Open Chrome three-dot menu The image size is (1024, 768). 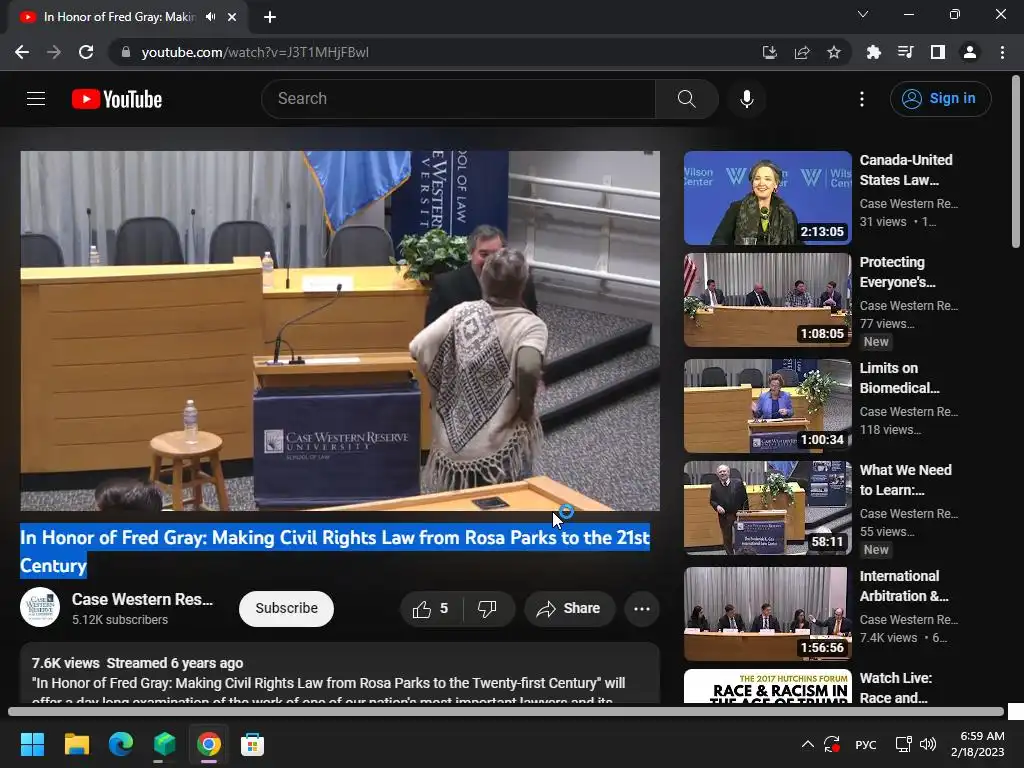[1002, 52]
